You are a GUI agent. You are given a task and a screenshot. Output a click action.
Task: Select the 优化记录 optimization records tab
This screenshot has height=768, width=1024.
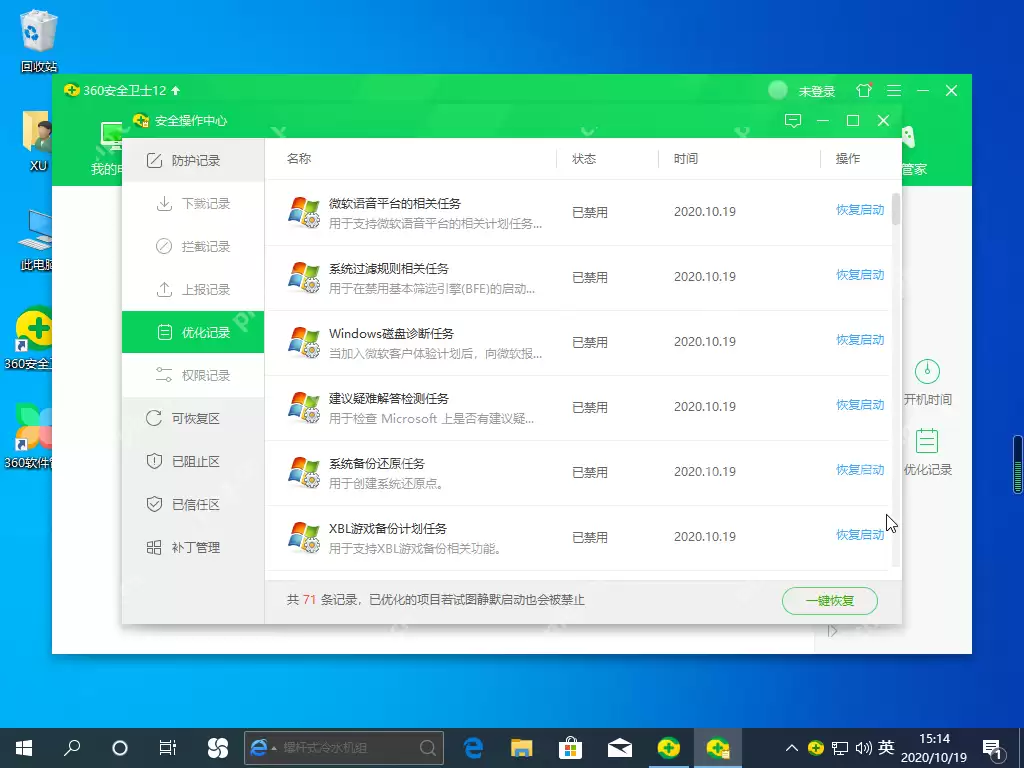coord(194,333)
